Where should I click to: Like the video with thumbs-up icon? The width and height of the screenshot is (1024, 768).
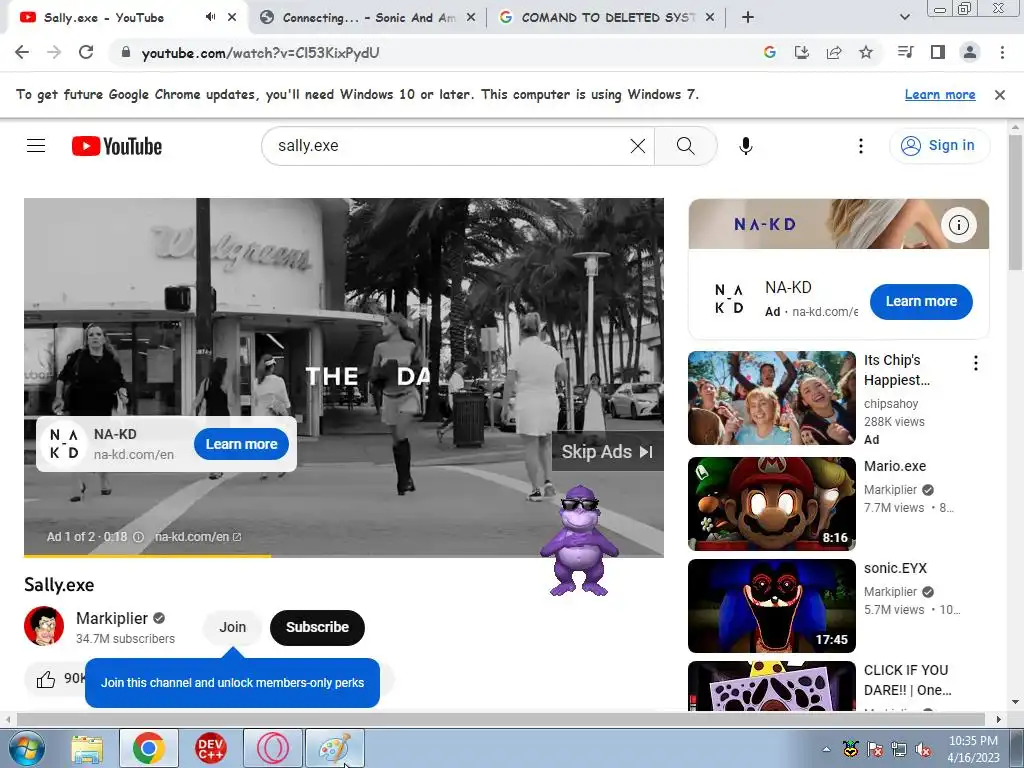pos(46,680)
